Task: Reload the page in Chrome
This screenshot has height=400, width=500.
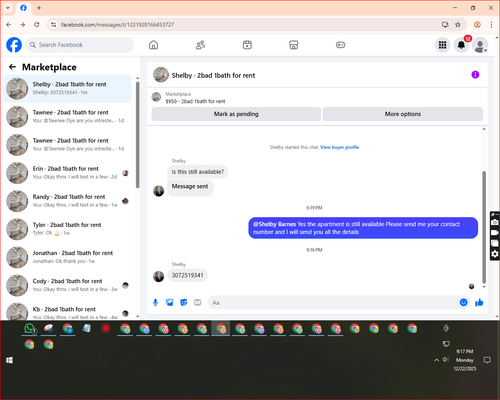Action: [37, 24]
